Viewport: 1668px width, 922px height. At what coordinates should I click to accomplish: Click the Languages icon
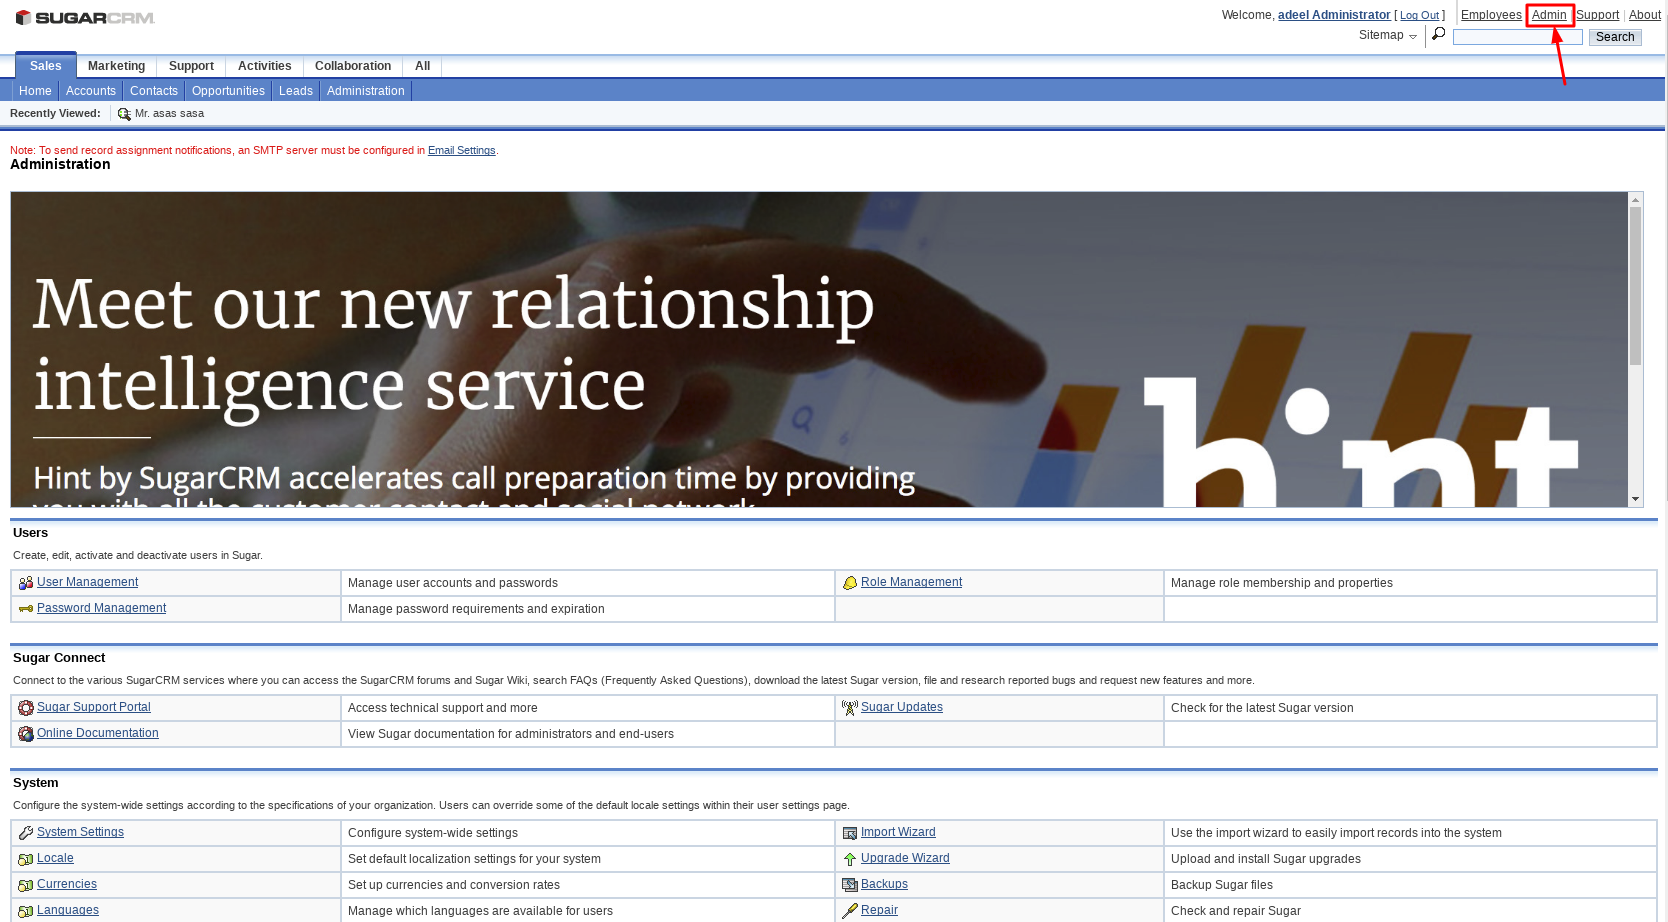pyautogui.click(x=26, y=911)
